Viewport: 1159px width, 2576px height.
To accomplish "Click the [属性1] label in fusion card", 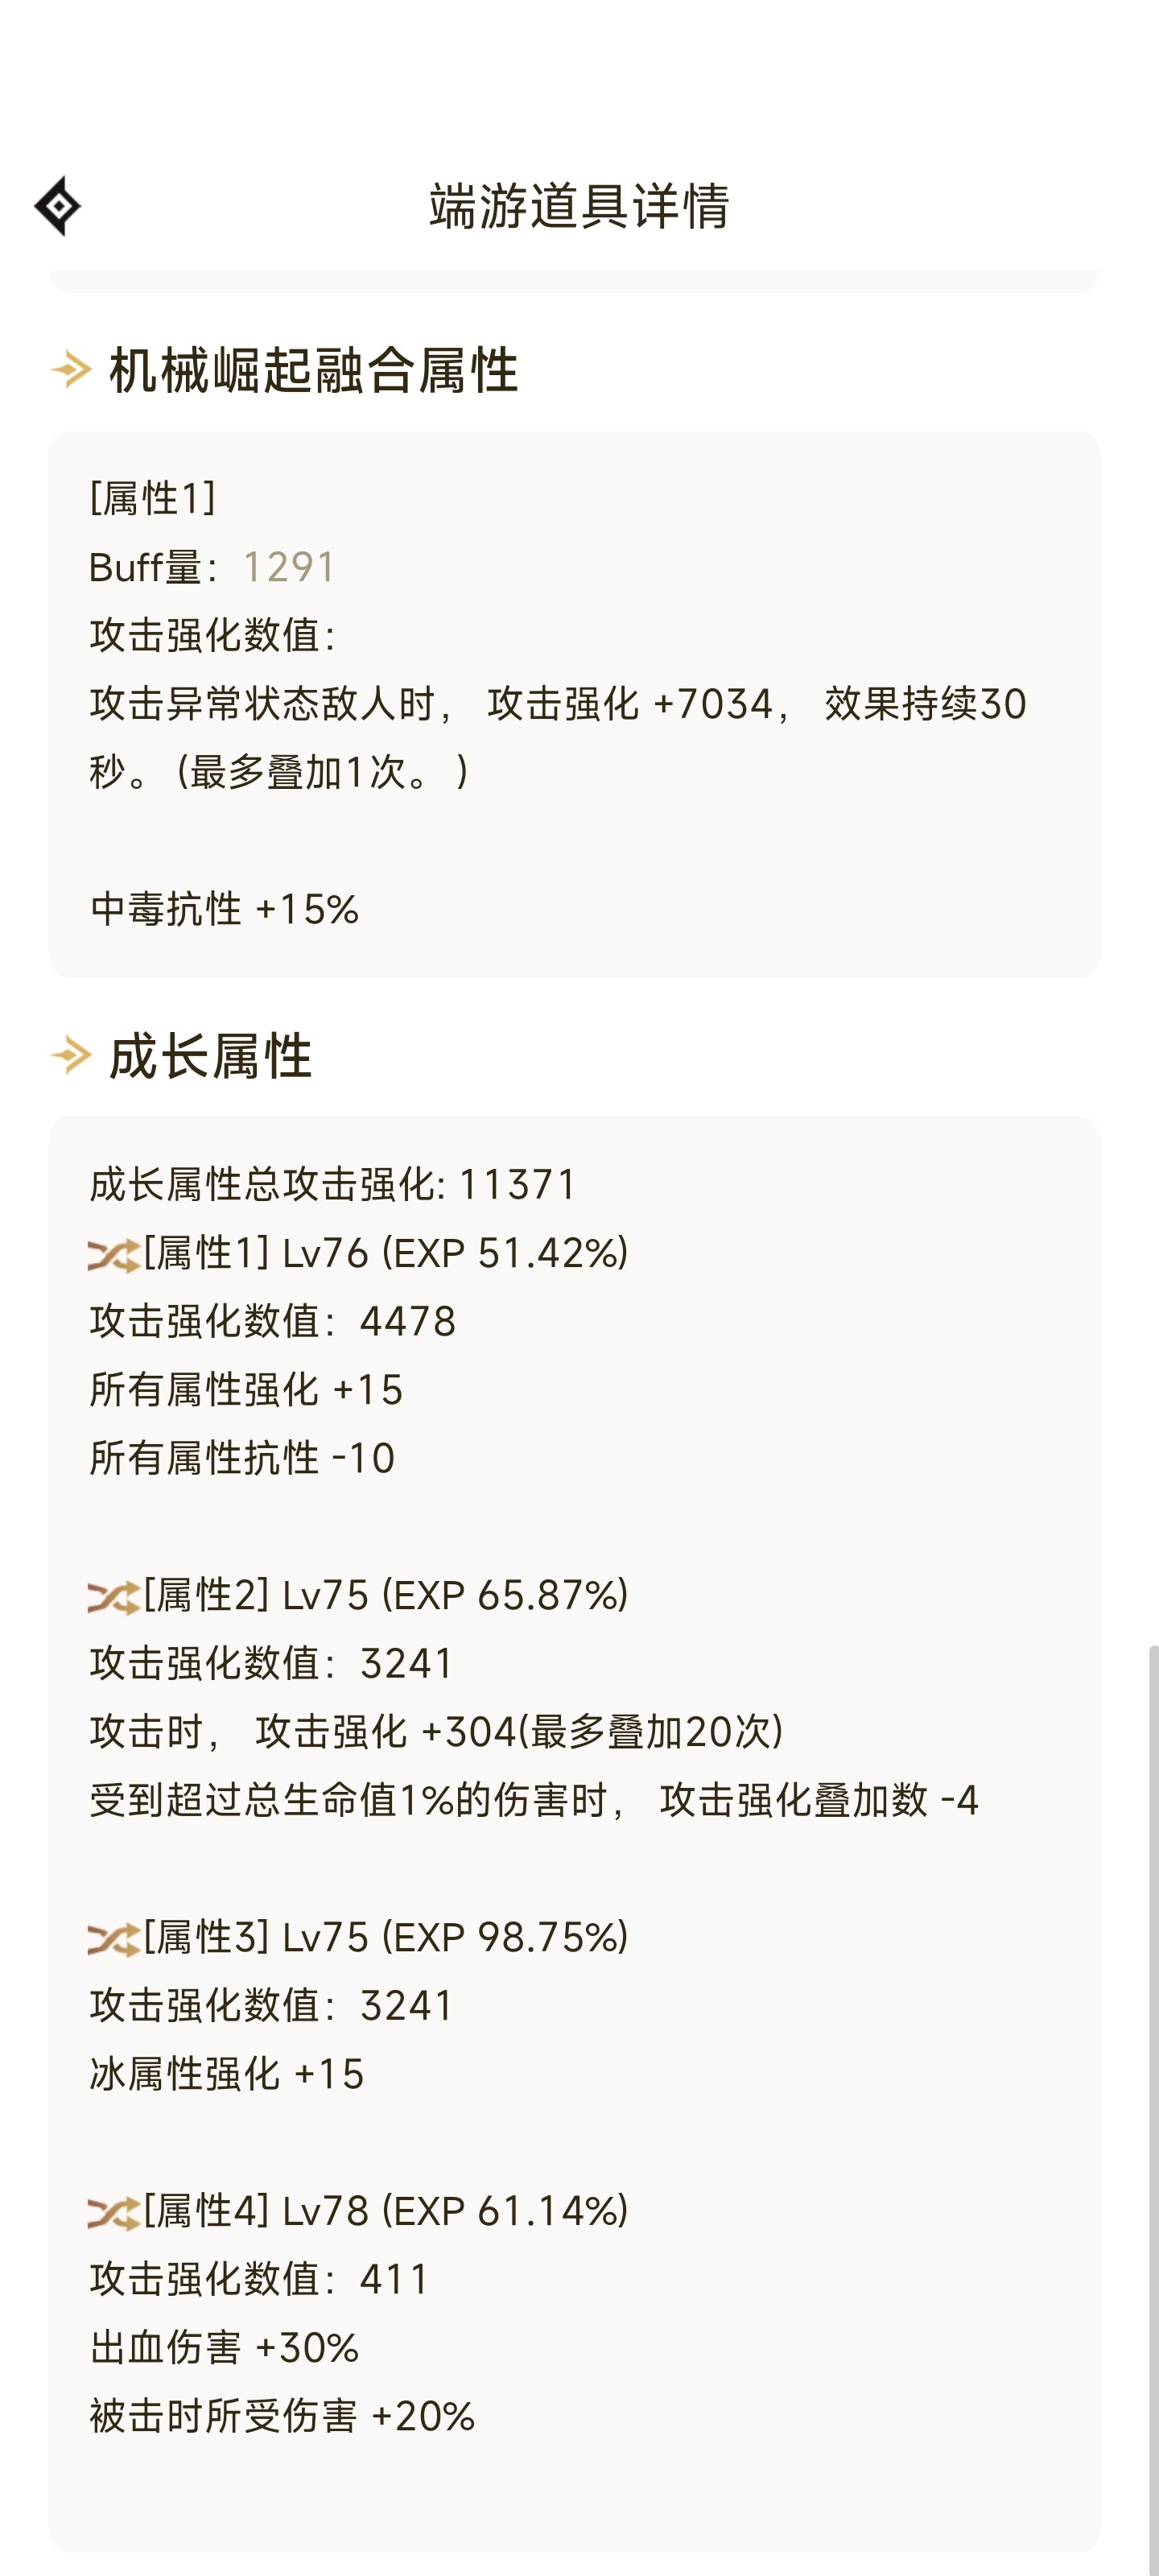I will coord(153,497).
